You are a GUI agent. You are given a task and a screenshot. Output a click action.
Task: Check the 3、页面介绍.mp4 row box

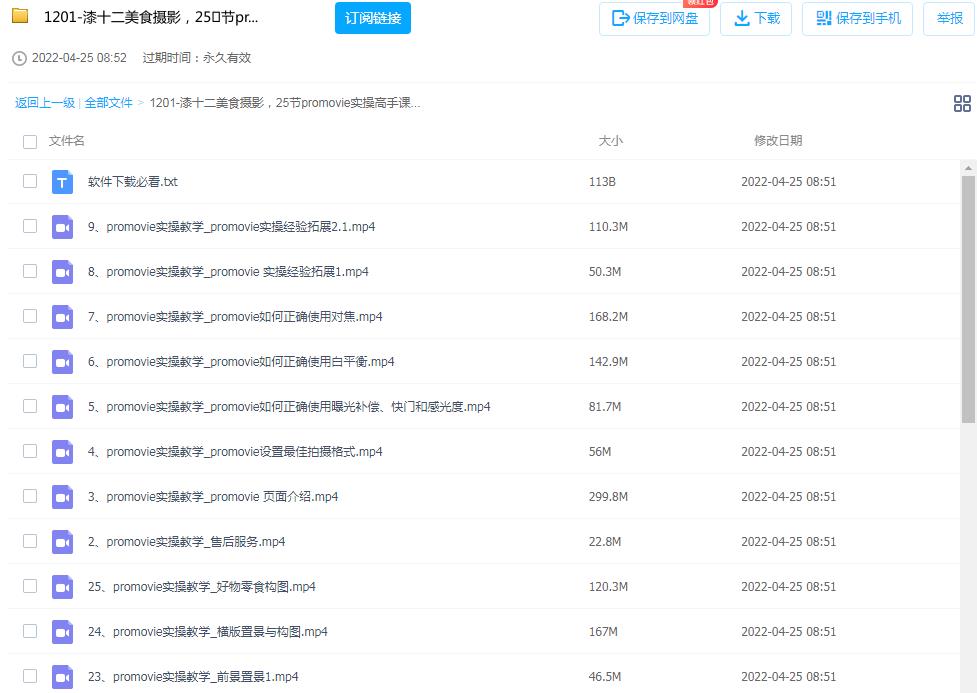click(x=30, y=496)
